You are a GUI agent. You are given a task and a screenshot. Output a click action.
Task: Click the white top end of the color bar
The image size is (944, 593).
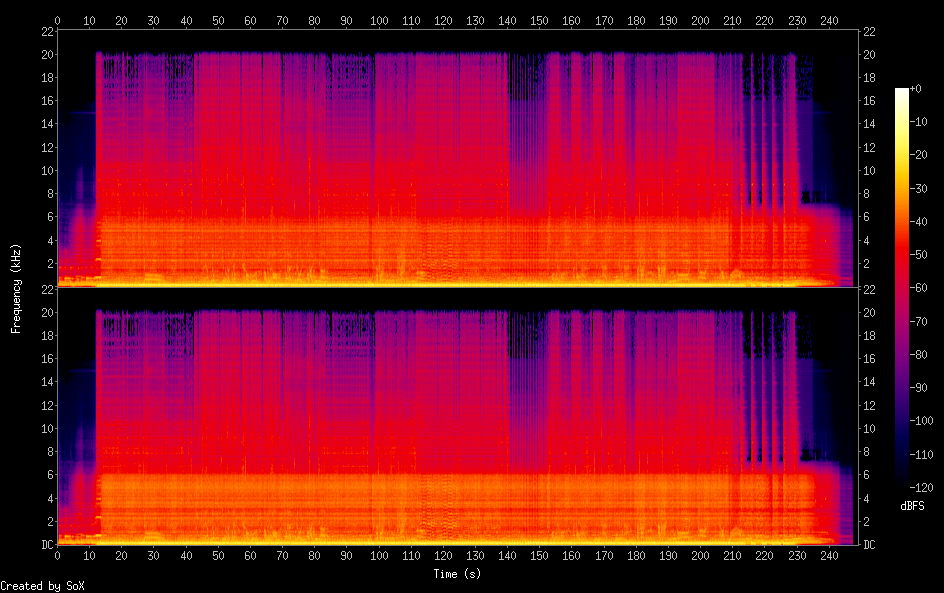(902, 91)
